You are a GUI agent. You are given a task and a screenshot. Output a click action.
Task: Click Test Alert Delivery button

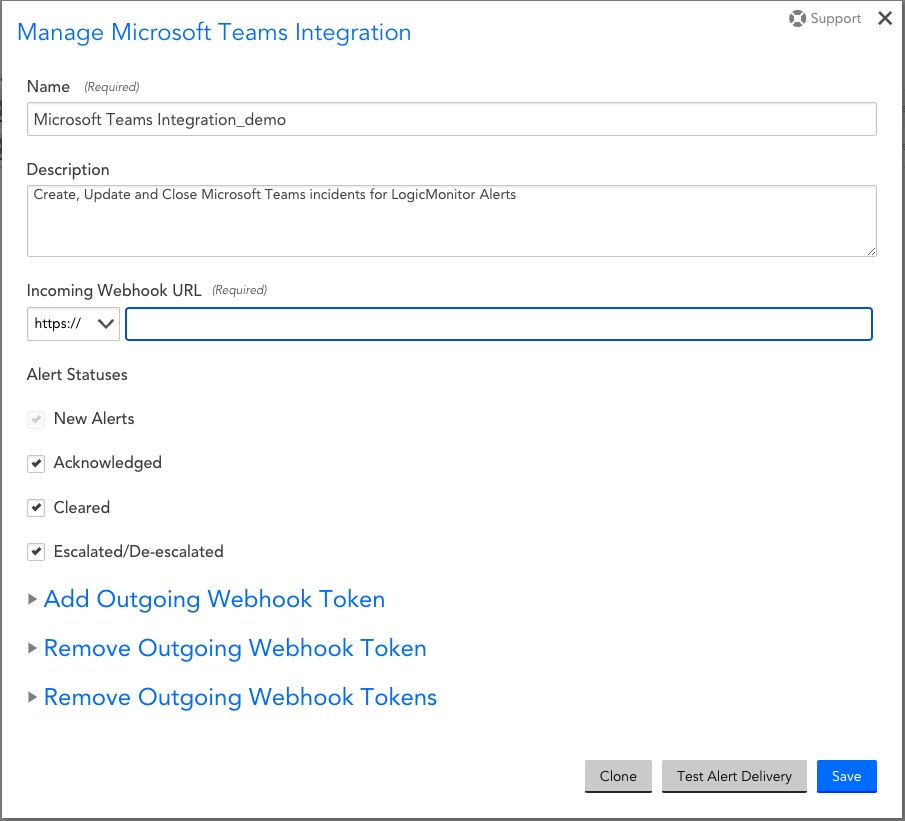point(734,777)
